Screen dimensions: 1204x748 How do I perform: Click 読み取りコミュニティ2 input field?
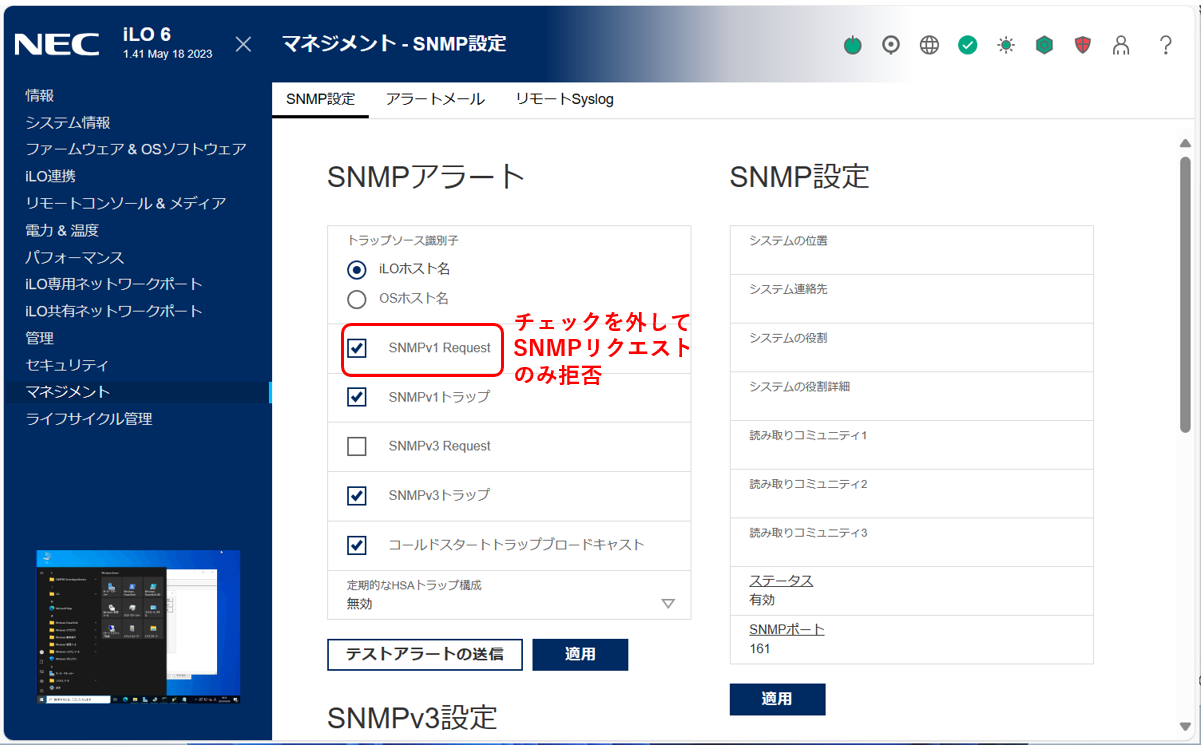click(x=911, y=493)
